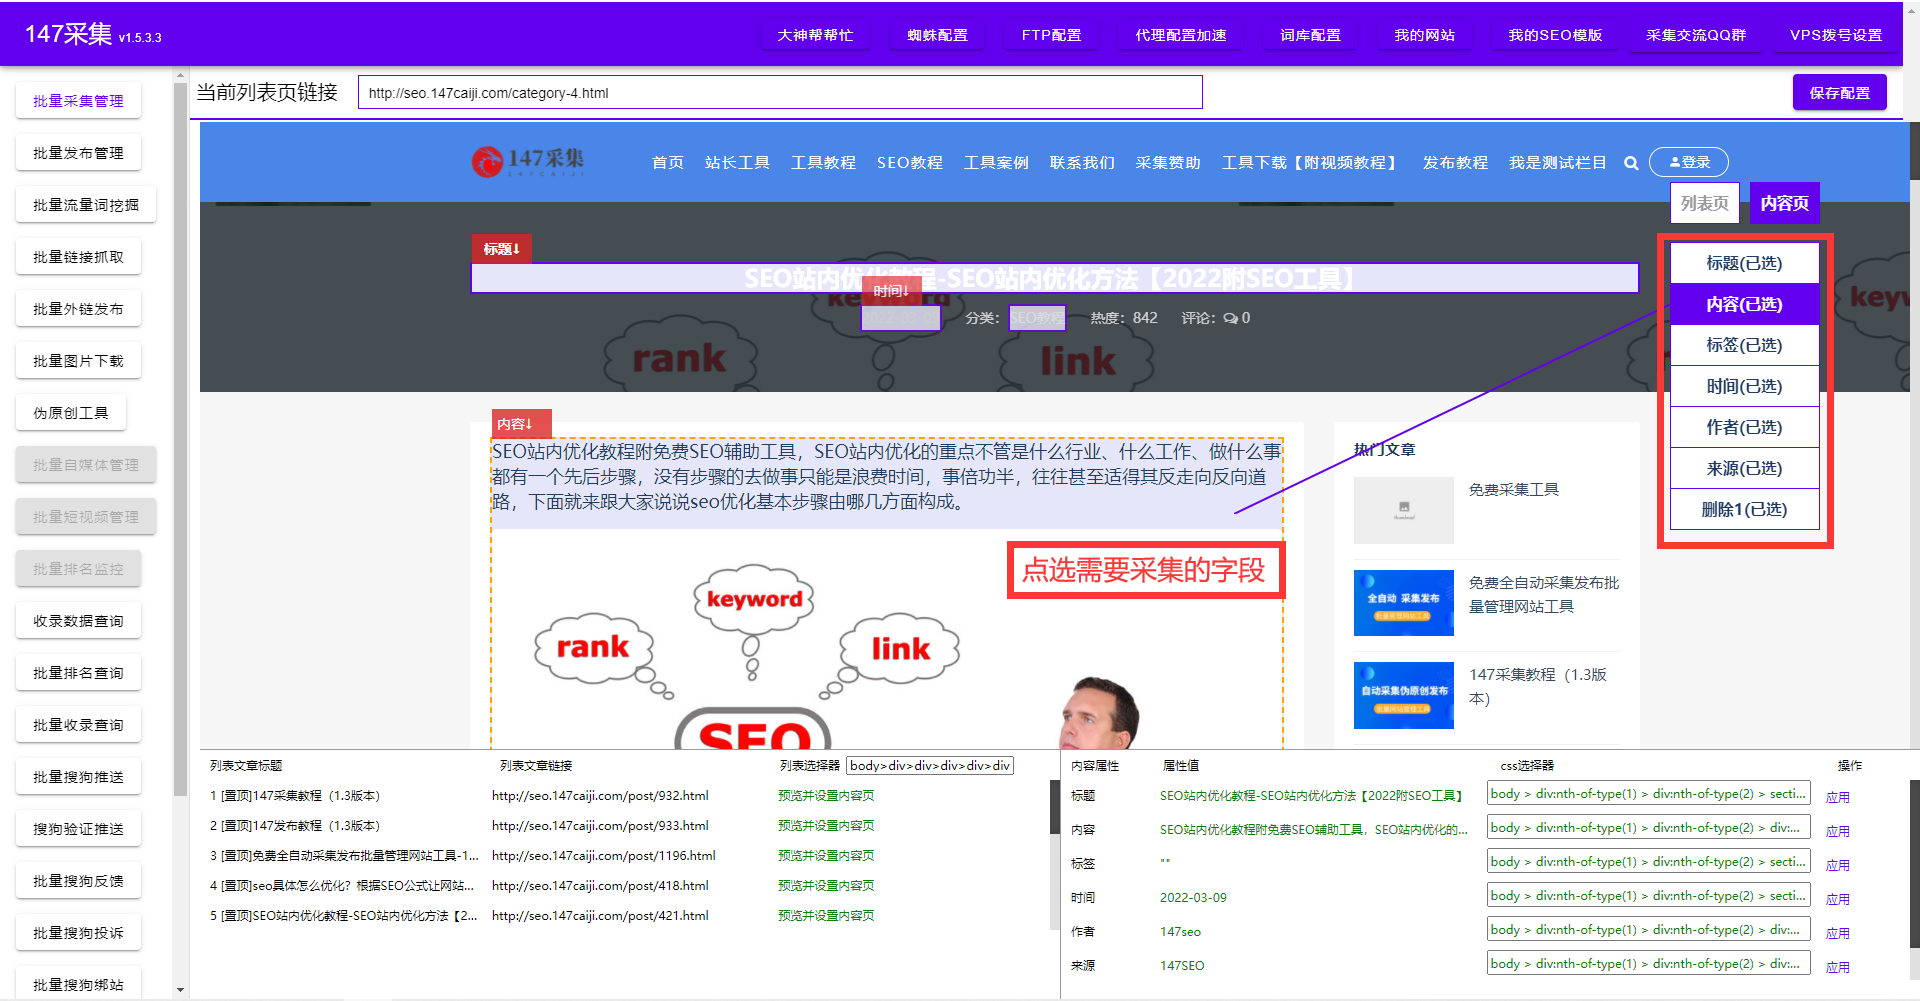Click 发布教程 in the site navigation
This screenshot has width=1920, height=1001.
coord(1455,162)
